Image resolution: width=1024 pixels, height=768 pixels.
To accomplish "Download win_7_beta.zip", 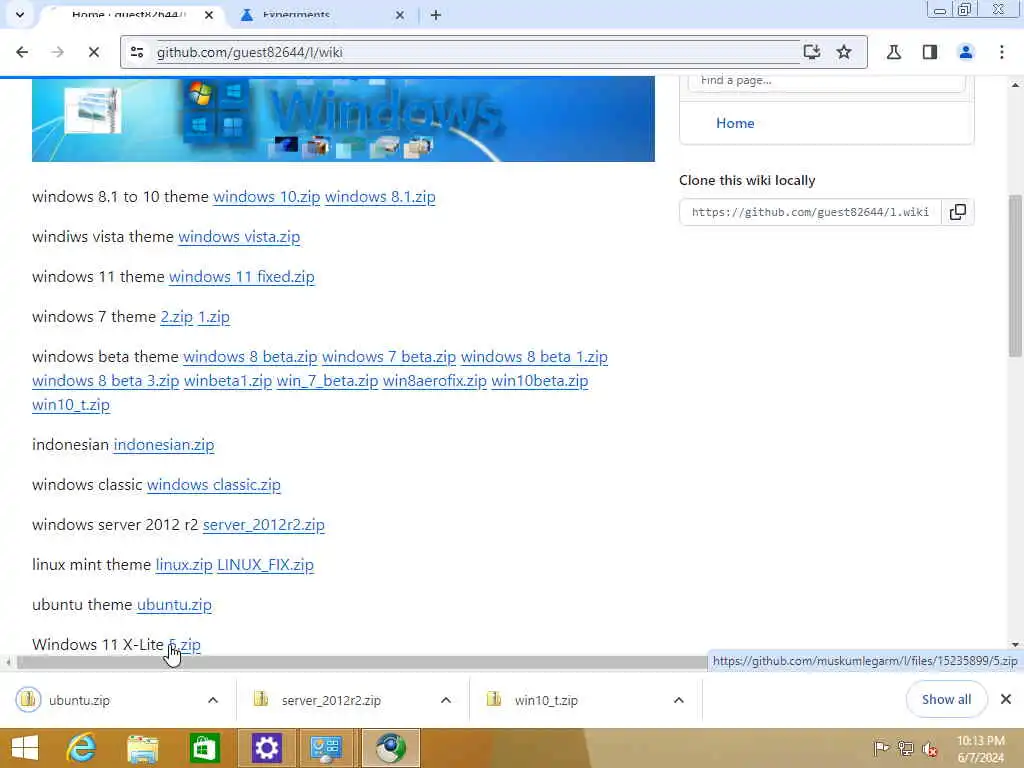I will pos(327,381).
